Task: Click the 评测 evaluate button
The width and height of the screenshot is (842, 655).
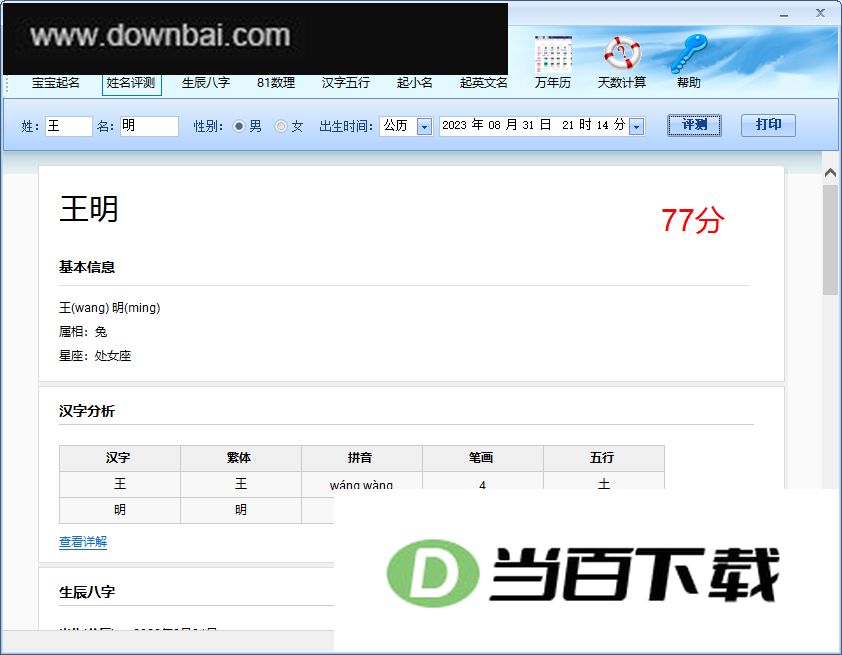Action: [694, 125]
